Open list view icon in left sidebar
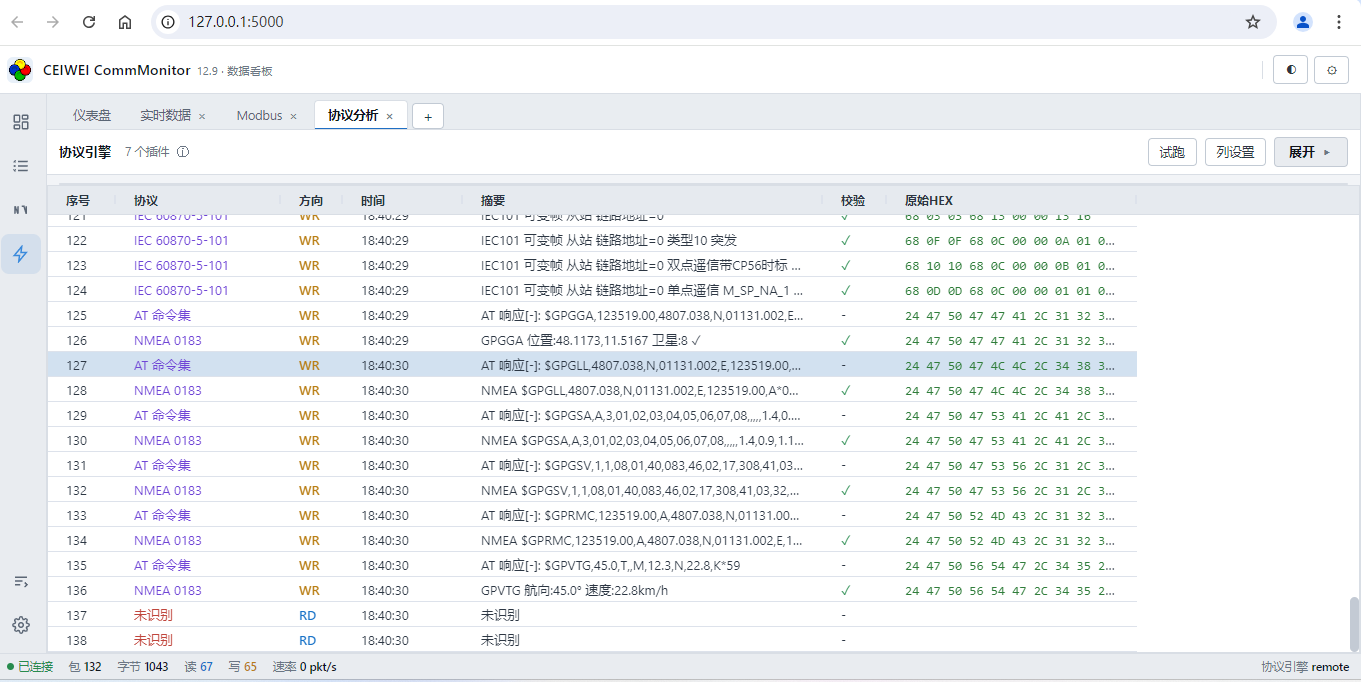1361x682 pixels. 20,166
